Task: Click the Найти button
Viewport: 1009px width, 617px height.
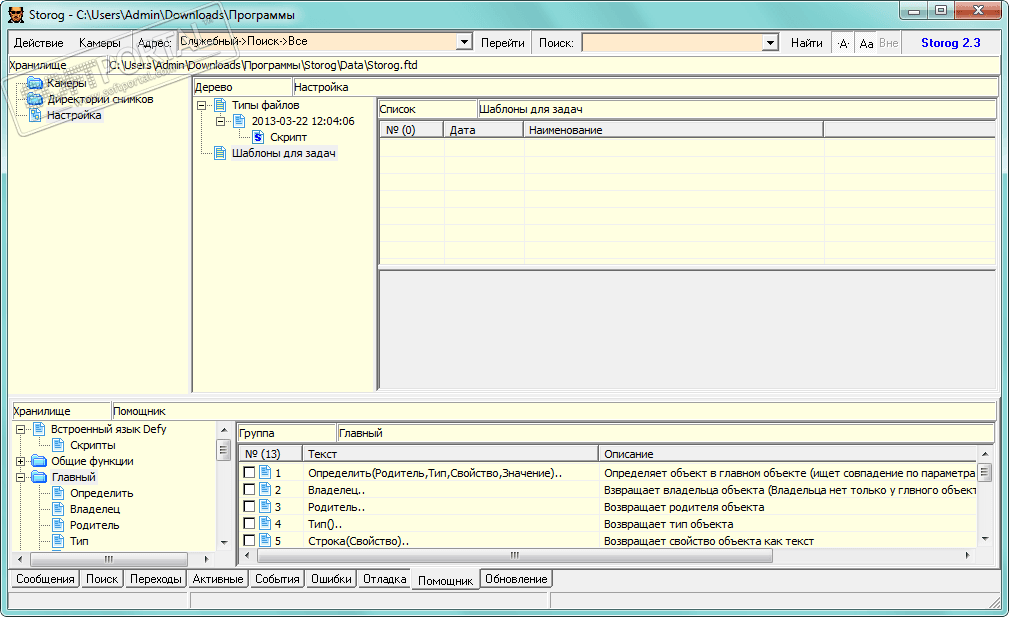Action: coord(806,43)
